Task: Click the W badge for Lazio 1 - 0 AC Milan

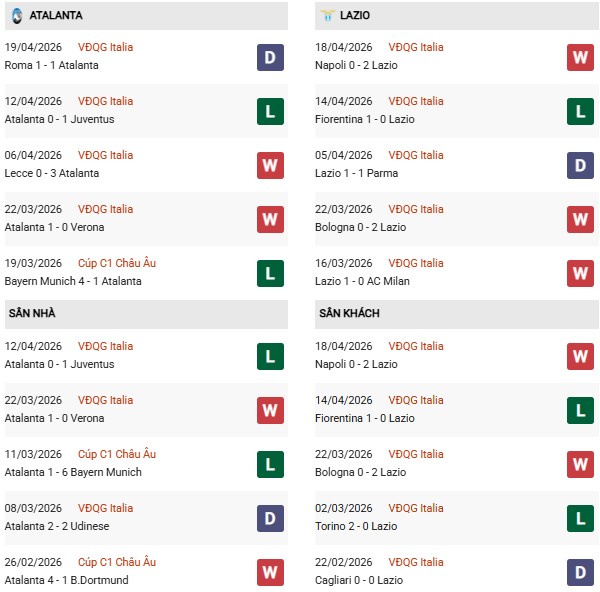Action: [580, 273]
